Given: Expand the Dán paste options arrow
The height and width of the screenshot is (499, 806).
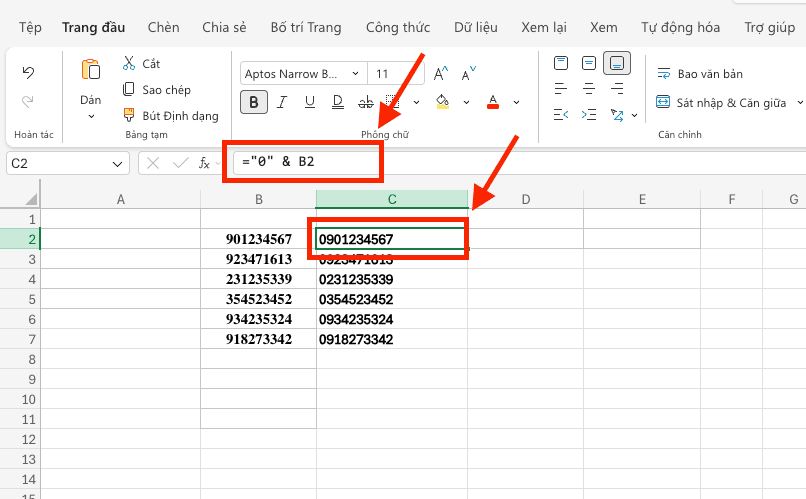Looking at the screenshot, I should click(91, 117).
